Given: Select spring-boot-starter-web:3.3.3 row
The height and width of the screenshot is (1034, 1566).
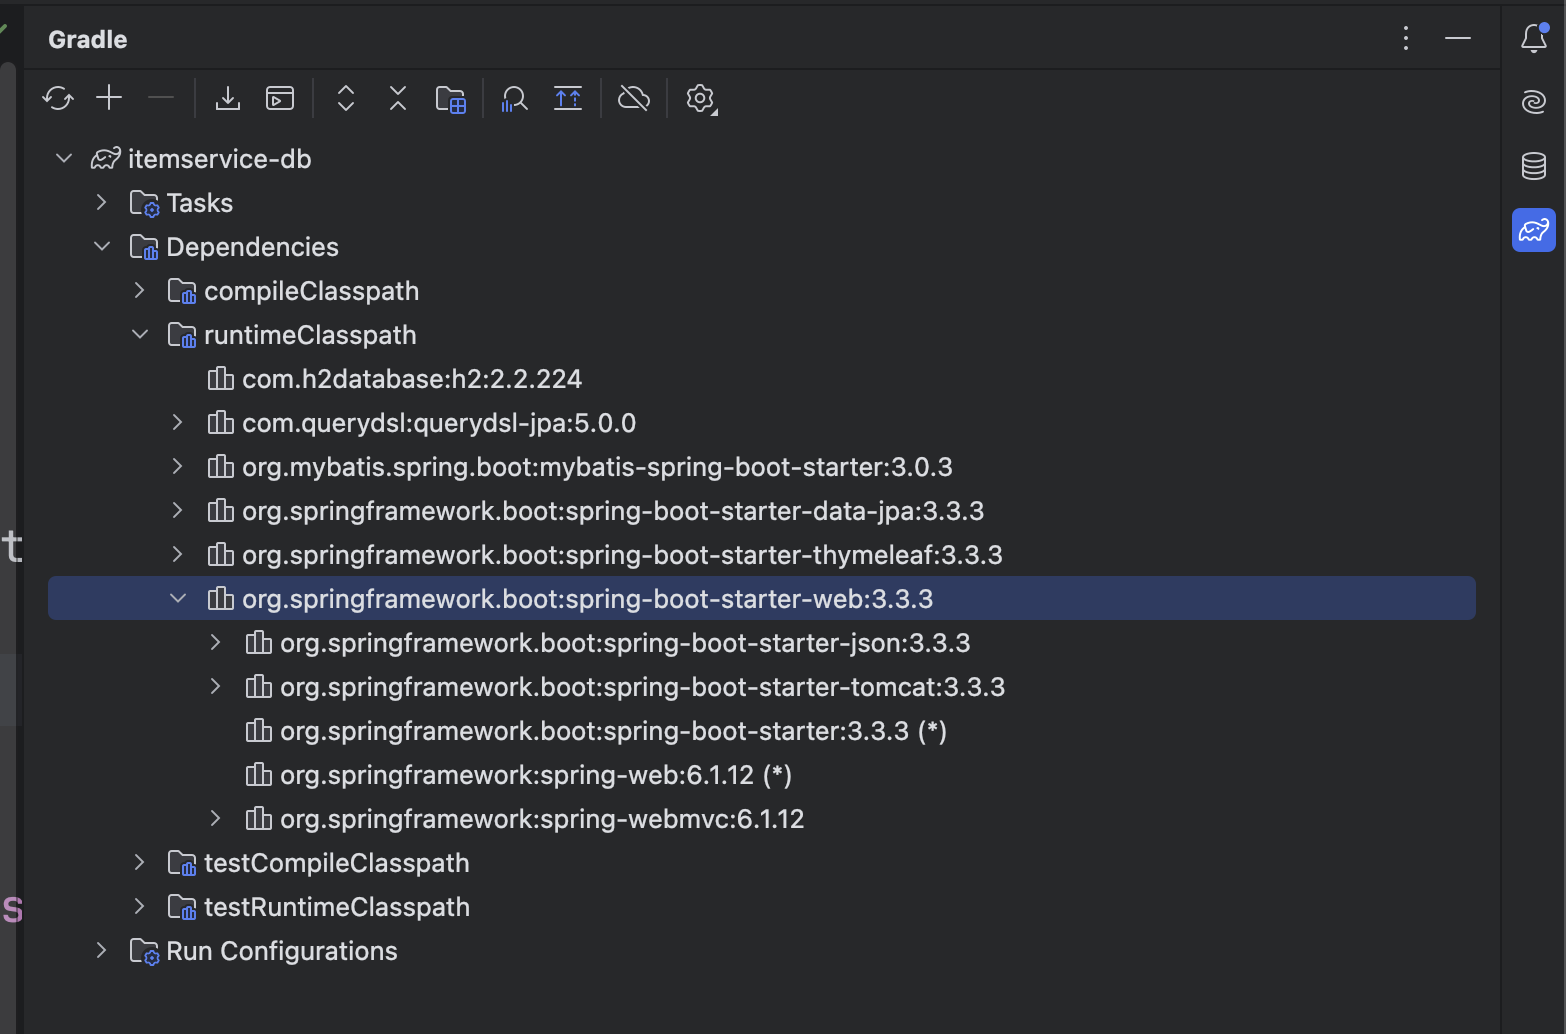Looking at the screenshot, I should [762, 598].
